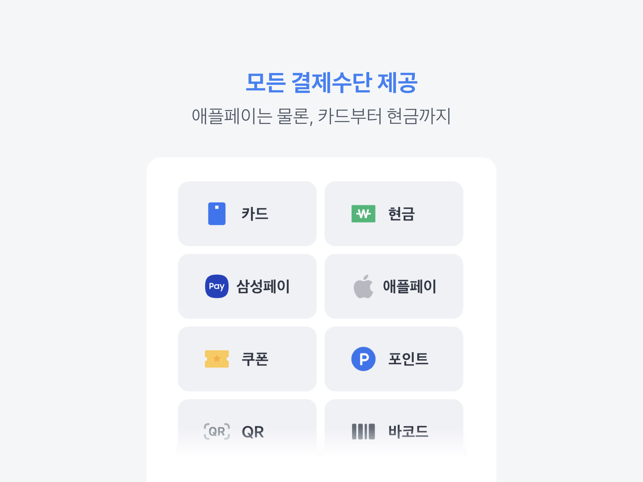643x482 pixels.
Task: Choose 애플페이 as payment method
Action: click(394, 286)
